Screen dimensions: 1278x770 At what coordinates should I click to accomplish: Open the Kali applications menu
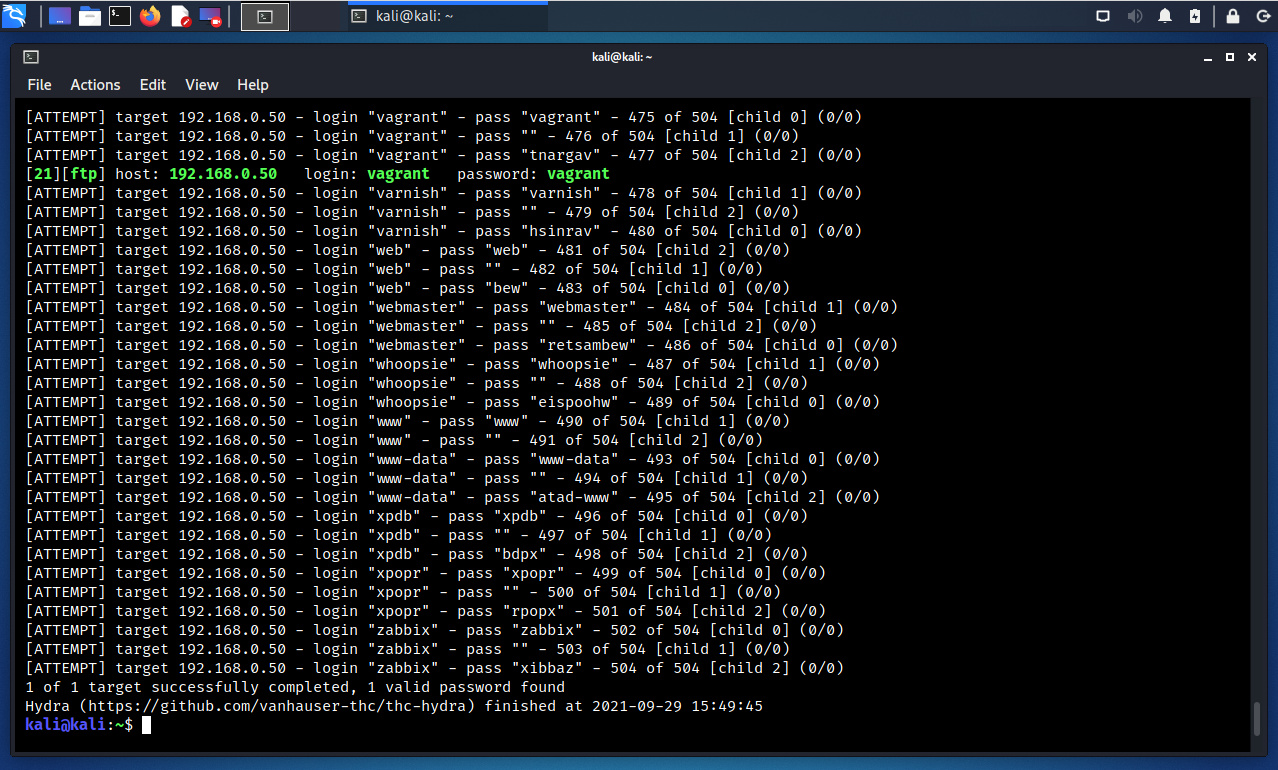[x=14, y=16]
